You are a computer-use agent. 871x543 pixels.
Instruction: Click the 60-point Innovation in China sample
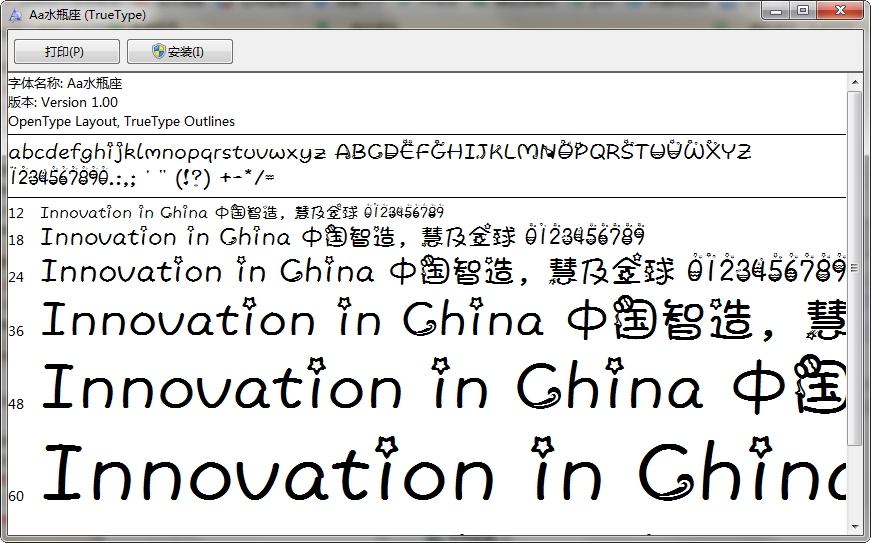[443, 471]
